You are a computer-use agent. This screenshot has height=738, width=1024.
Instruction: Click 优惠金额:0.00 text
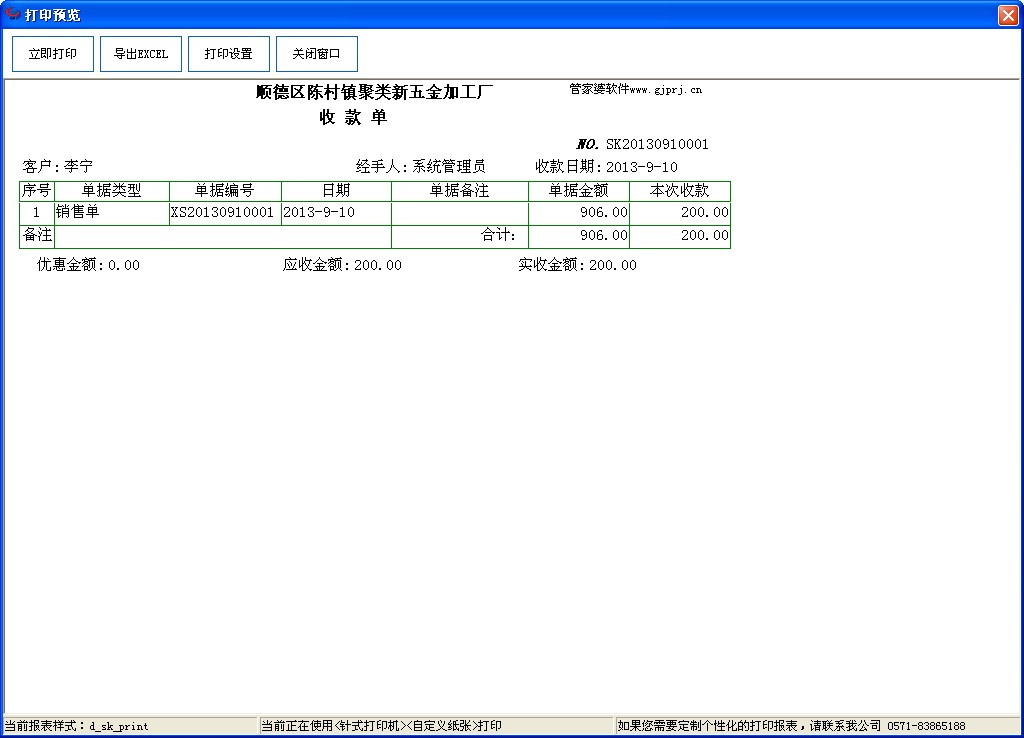tap(88, 265)
